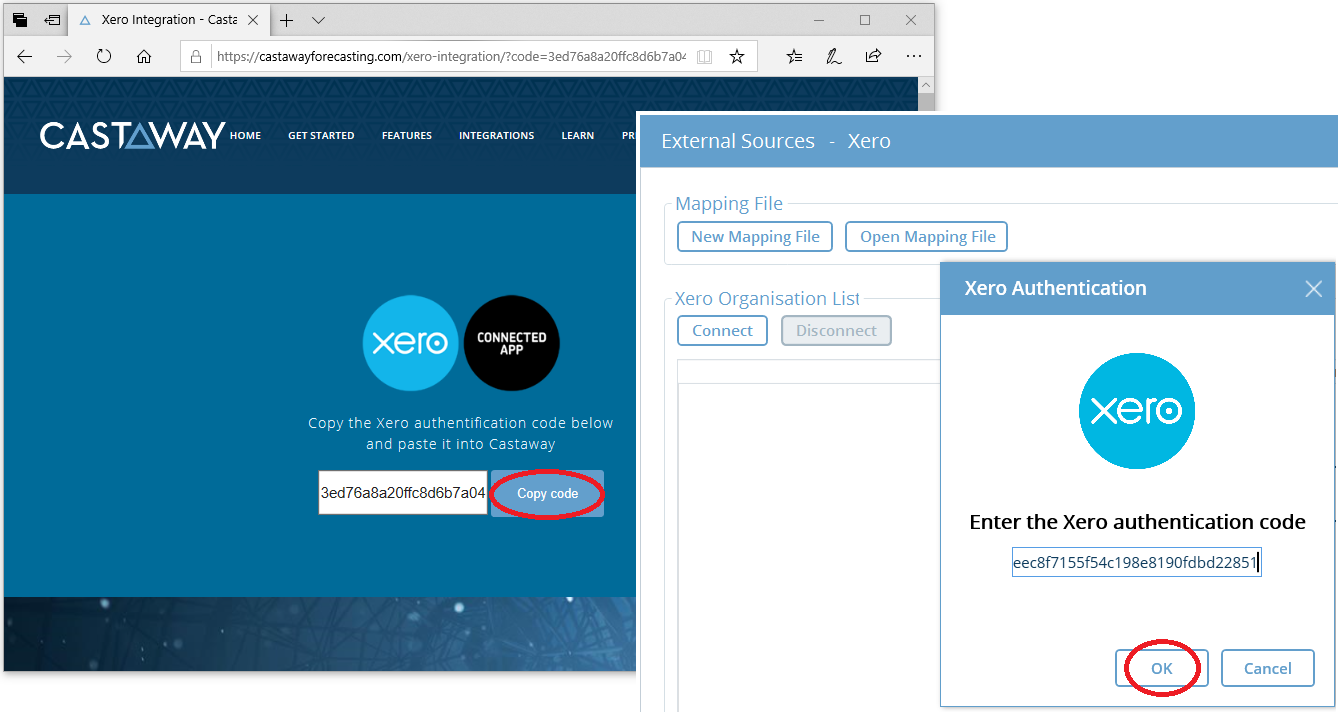Click the blue Xero circle logo
The image size is (1341, 712).
tap(410, 343)
